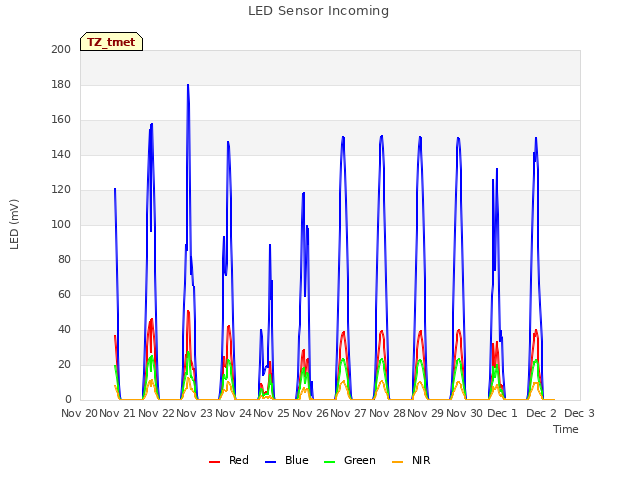
Task: Click the Nov 28 x-axis tick label
Action: pos(387,413)
